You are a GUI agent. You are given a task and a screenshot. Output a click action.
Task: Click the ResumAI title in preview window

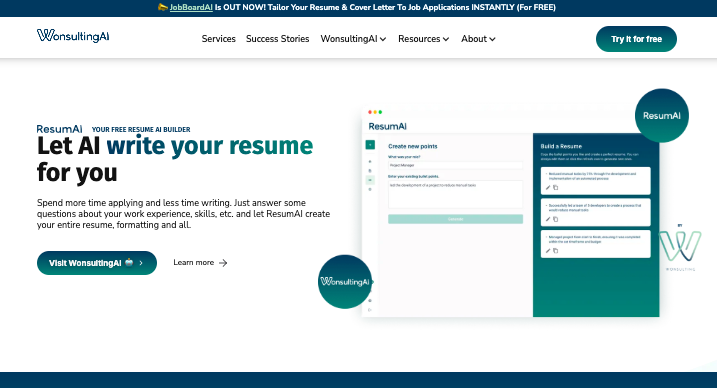387,126
